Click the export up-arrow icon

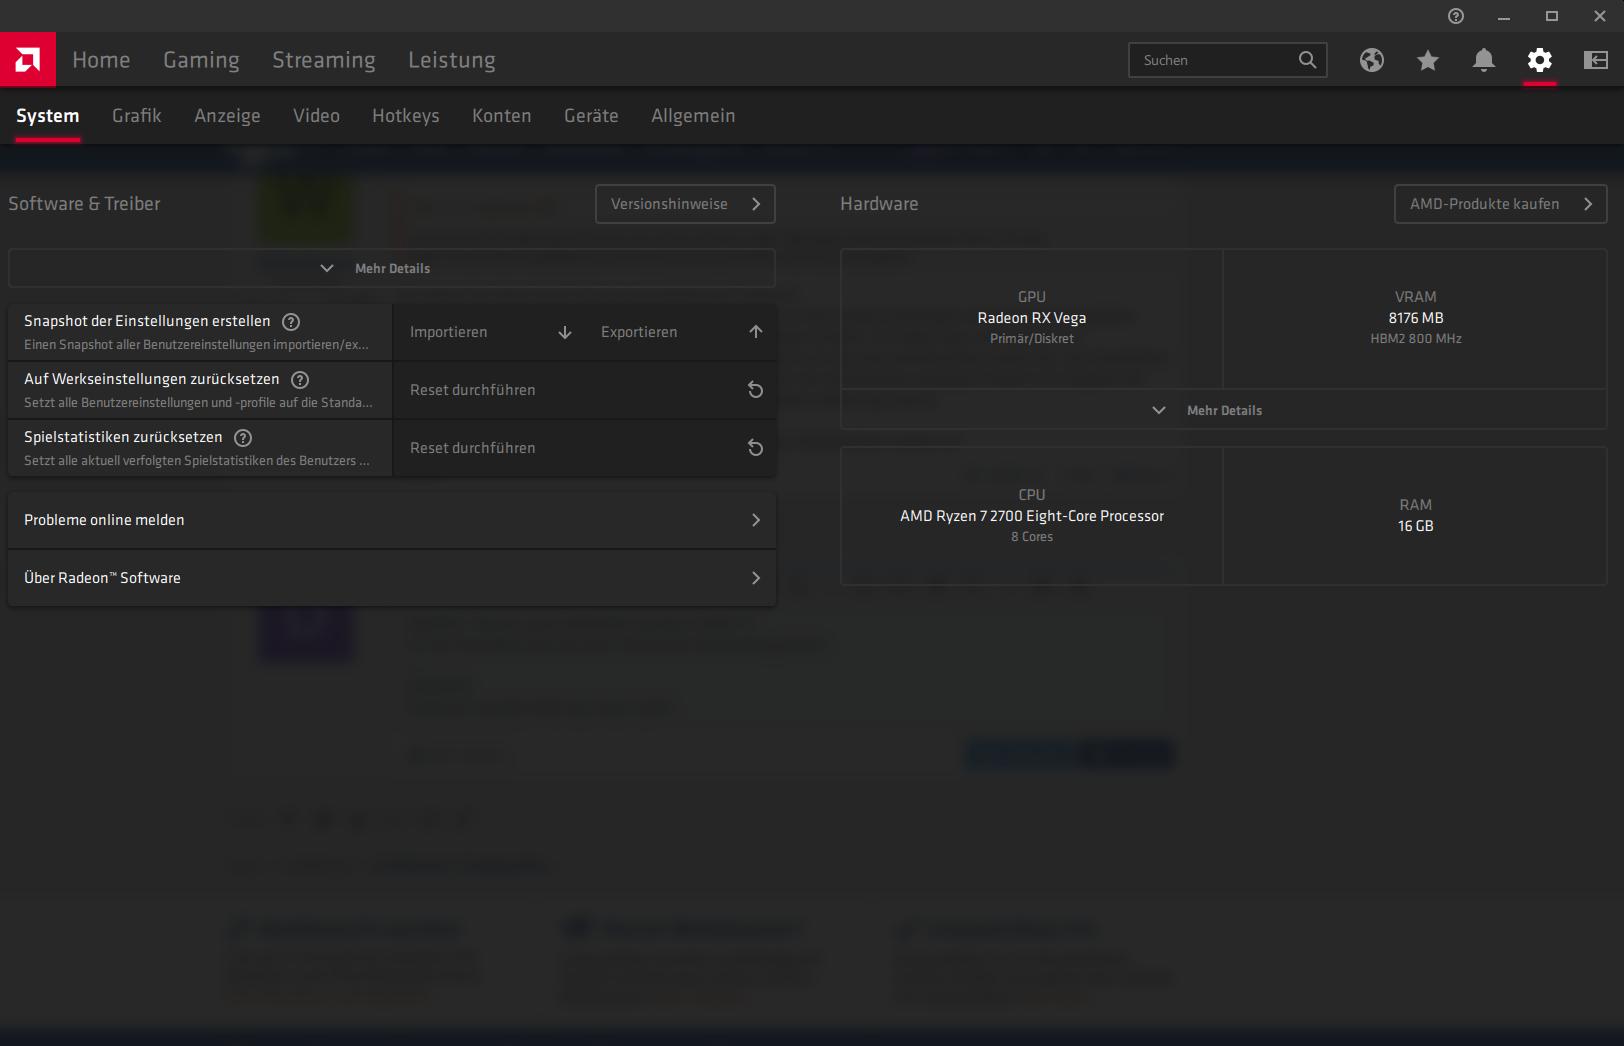tap(756, 332)
